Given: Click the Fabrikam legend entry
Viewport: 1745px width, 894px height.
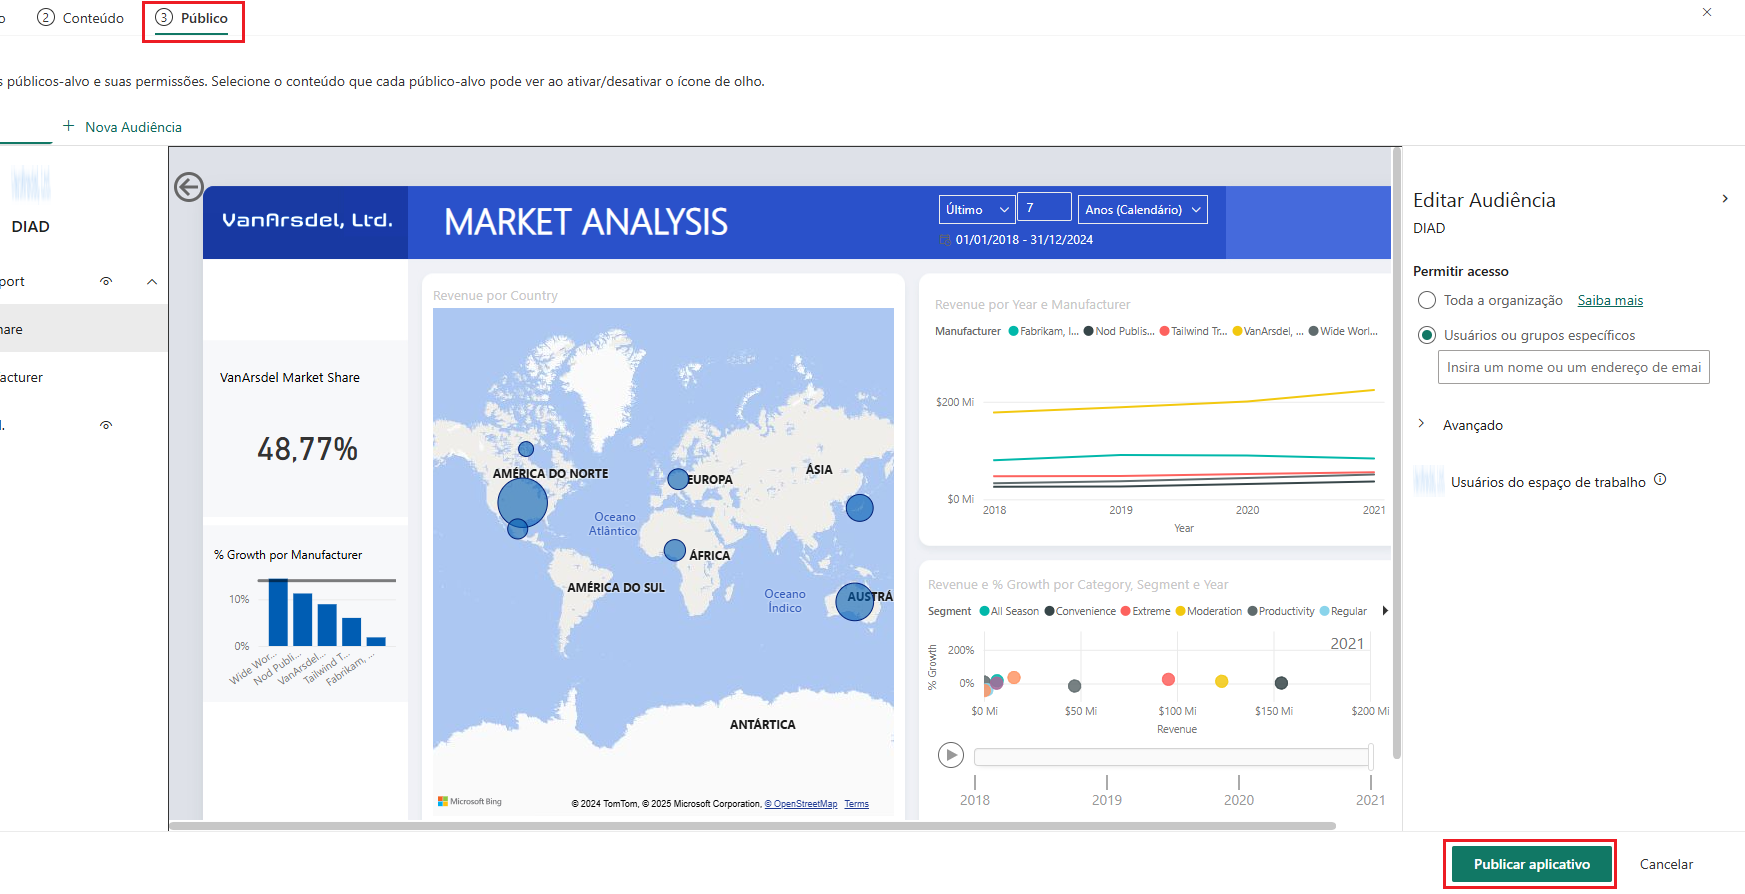Looking at the screenshot, I should coord(1044,331).
